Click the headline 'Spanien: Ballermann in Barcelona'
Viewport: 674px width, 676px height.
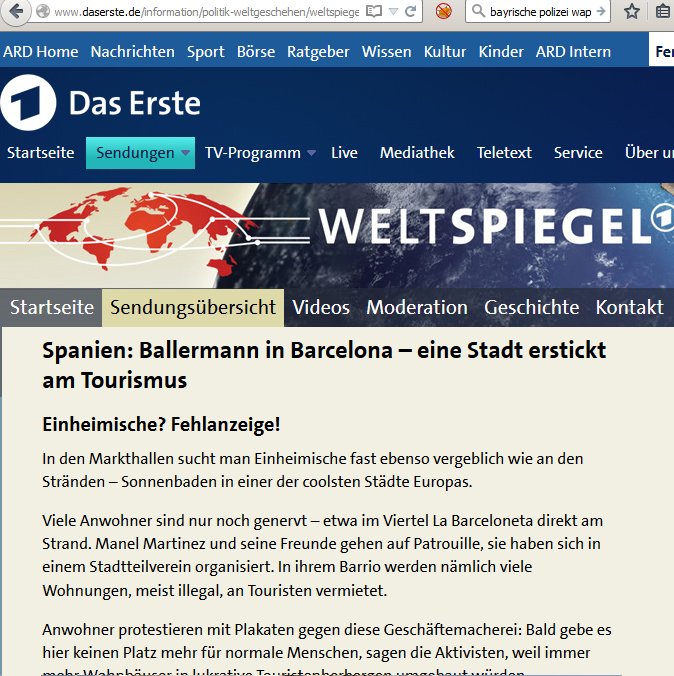click(324, 365)
